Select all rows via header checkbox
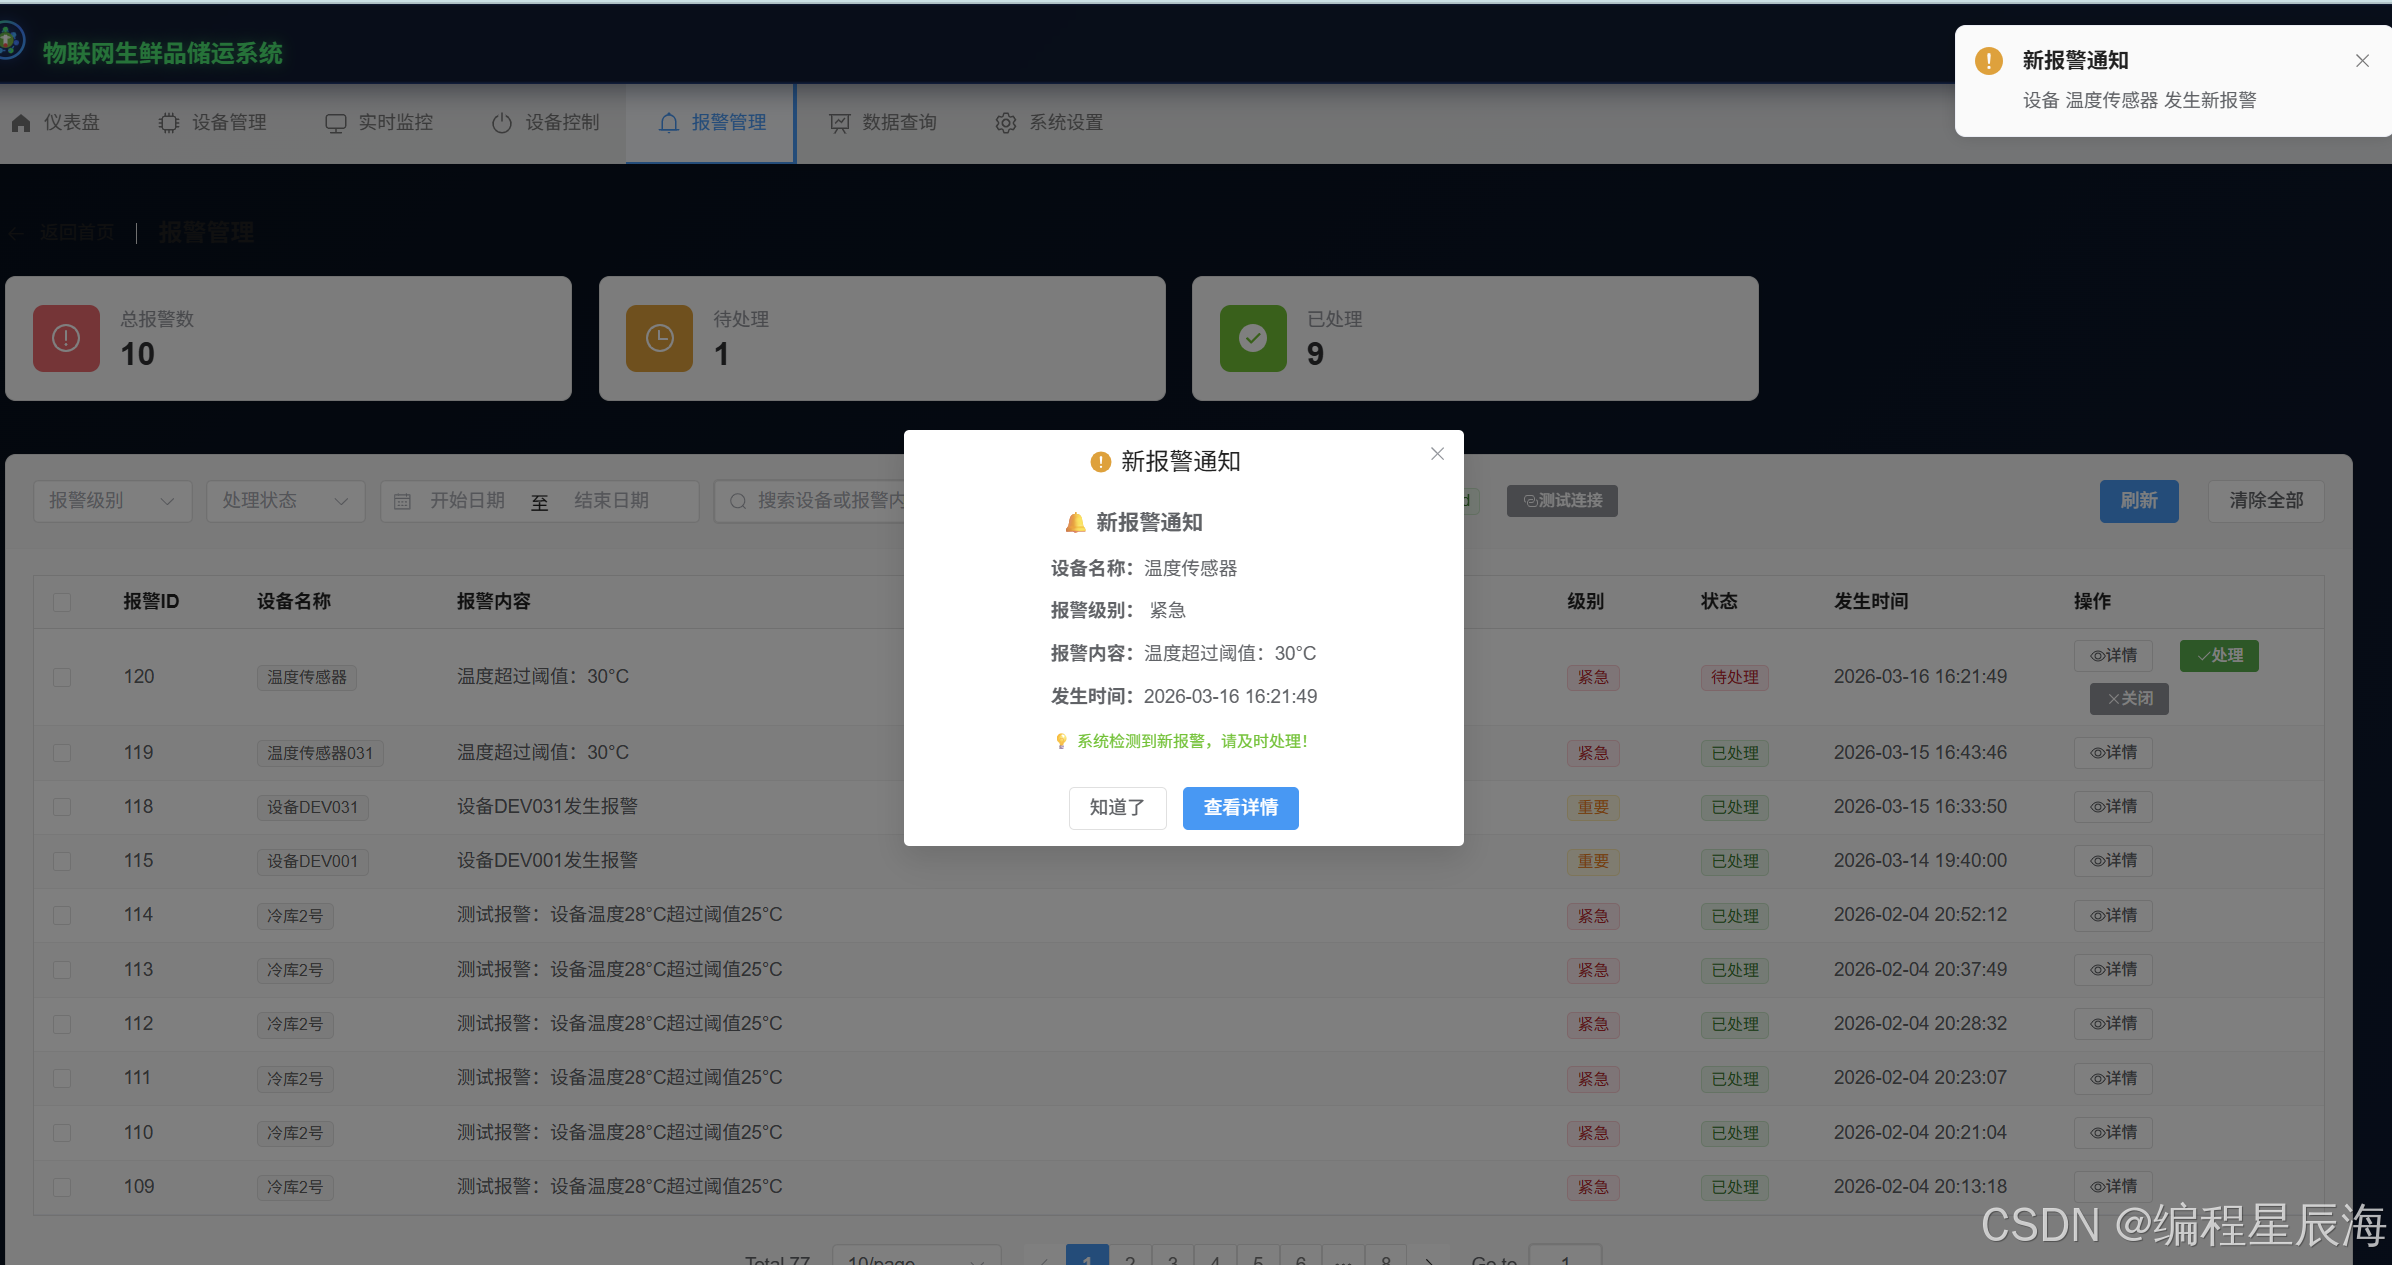Viewport: 2392px width, 1265px height. pos(62,602)
